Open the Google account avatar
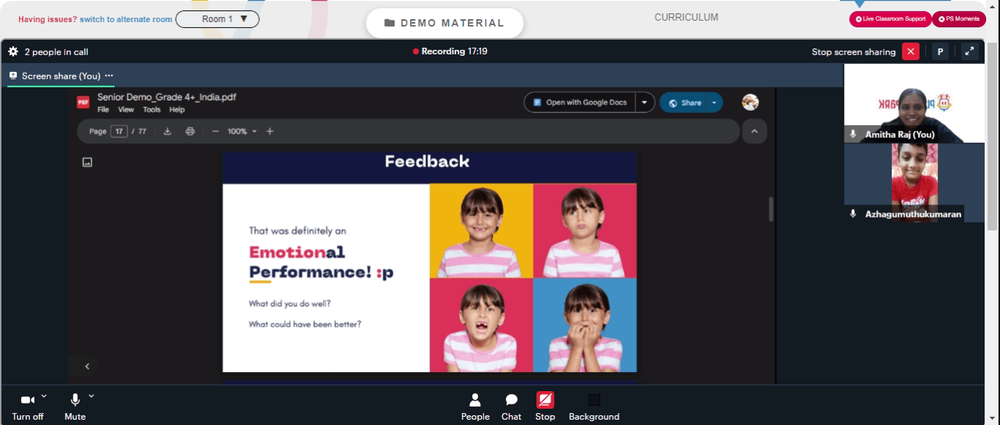Image resolution: width=1000 pixels, height=425 pixels. 751,102
